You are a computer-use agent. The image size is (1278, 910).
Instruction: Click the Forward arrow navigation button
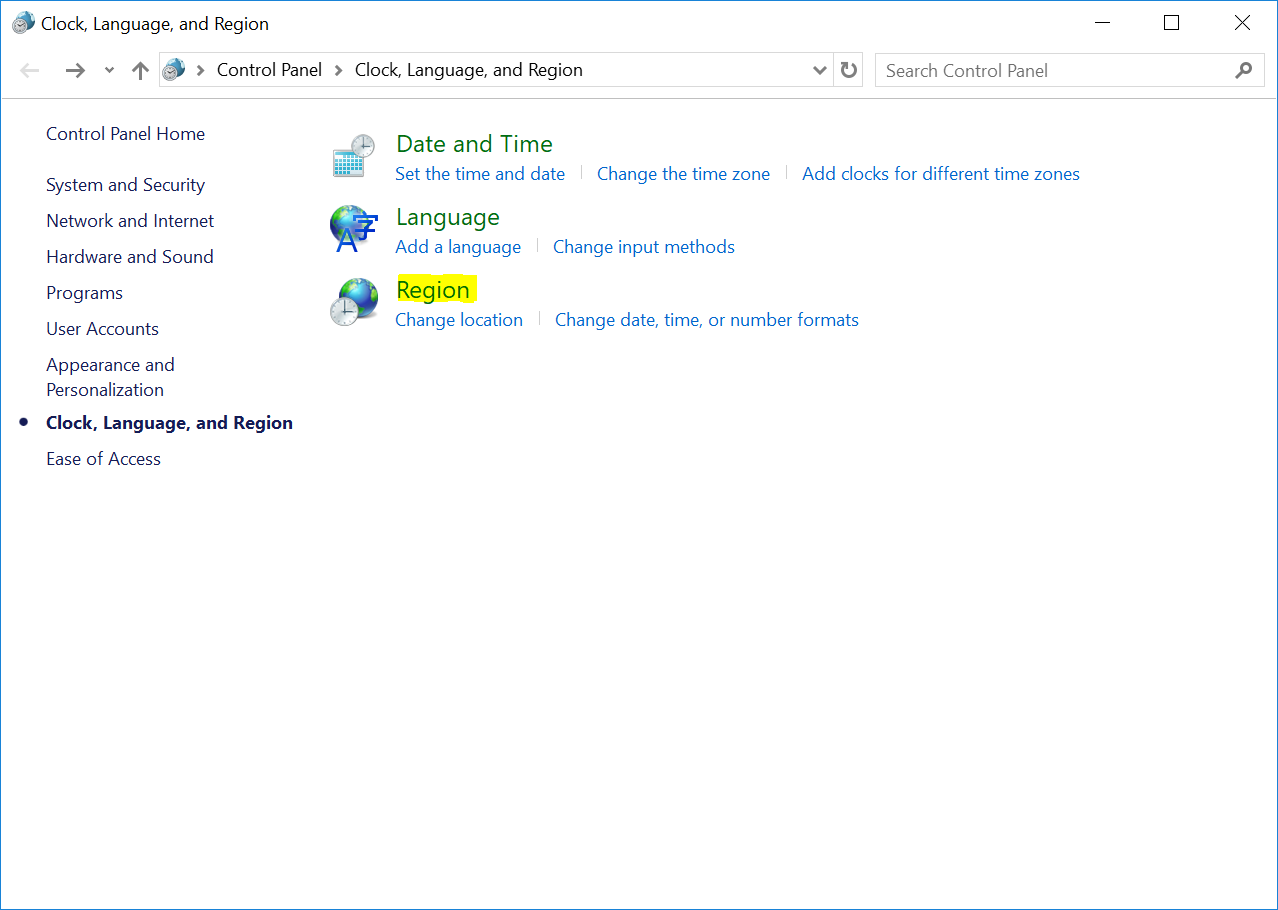tap(75, 70)
